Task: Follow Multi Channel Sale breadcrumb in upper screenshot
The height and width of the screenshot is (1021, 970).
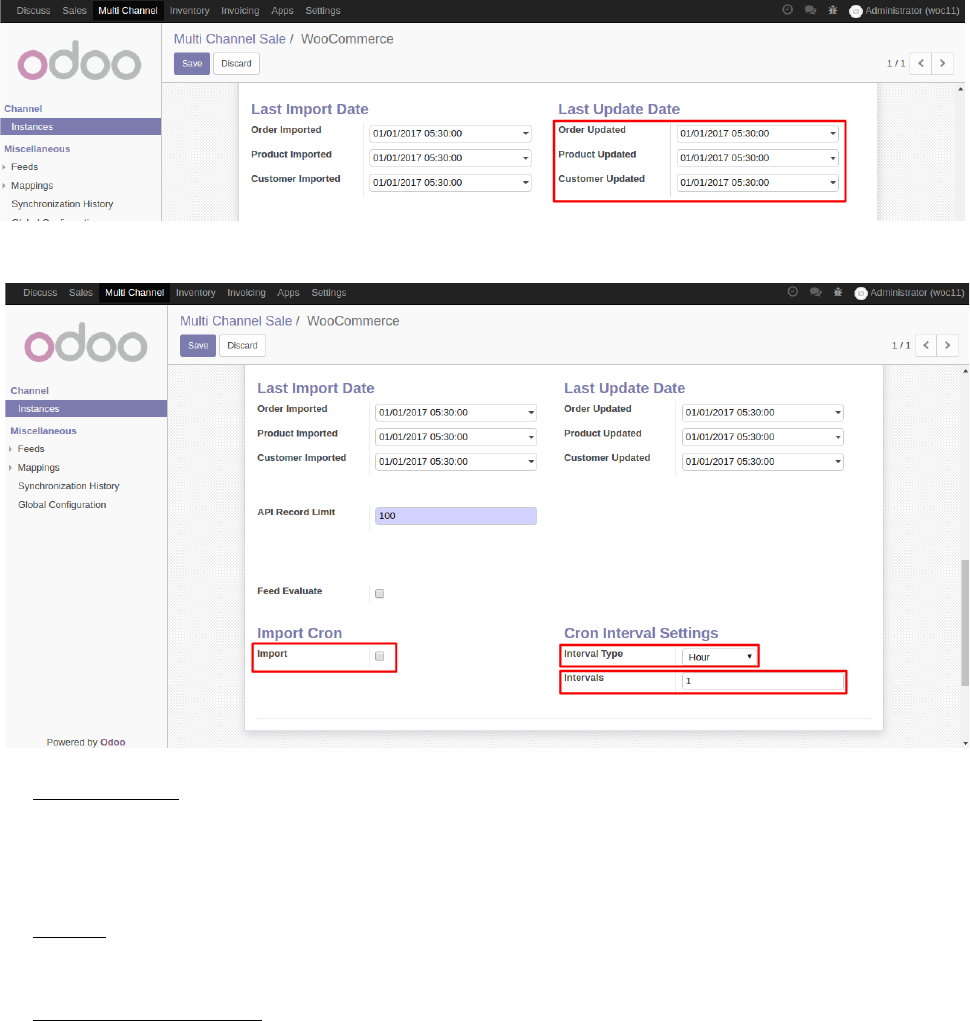Action: [230, 39]
